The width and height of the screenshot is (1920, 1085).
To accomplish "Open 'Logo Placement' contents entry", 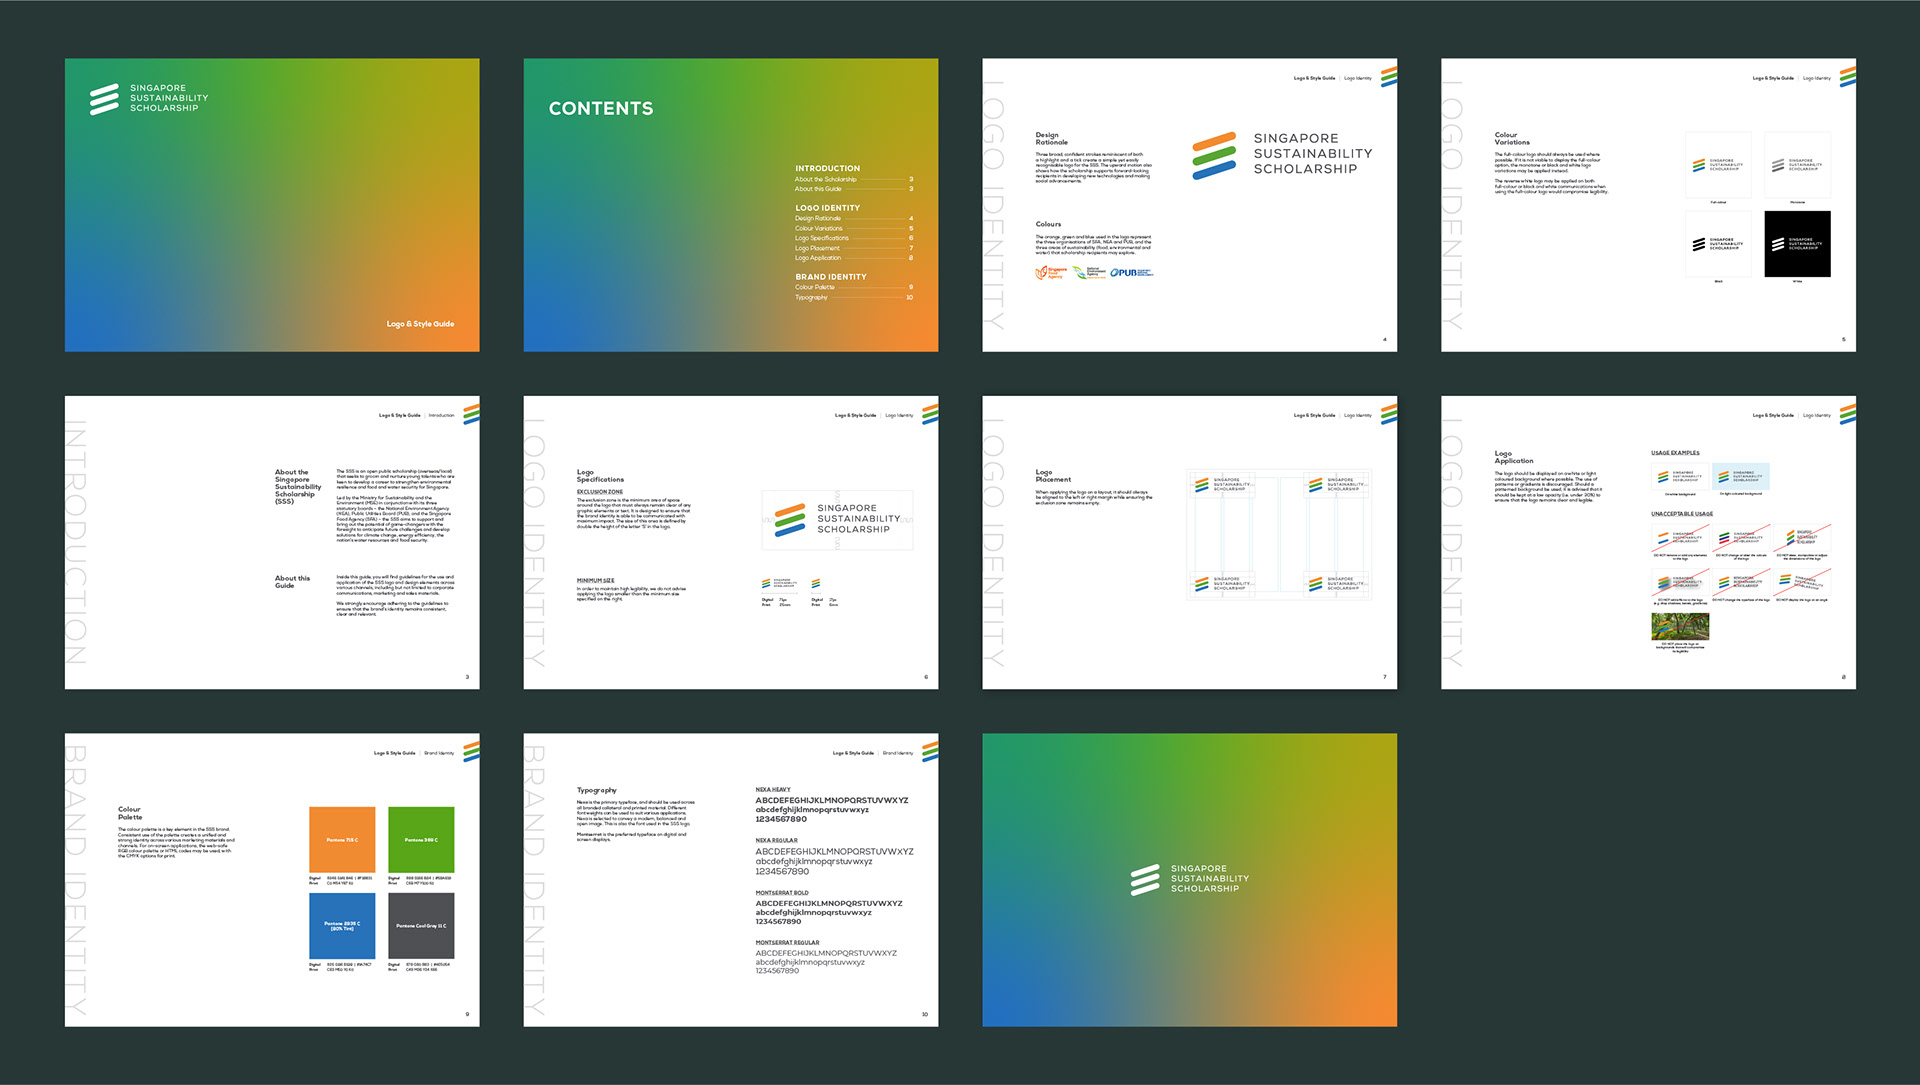I will pyautogui.click(x=854, y=248).
